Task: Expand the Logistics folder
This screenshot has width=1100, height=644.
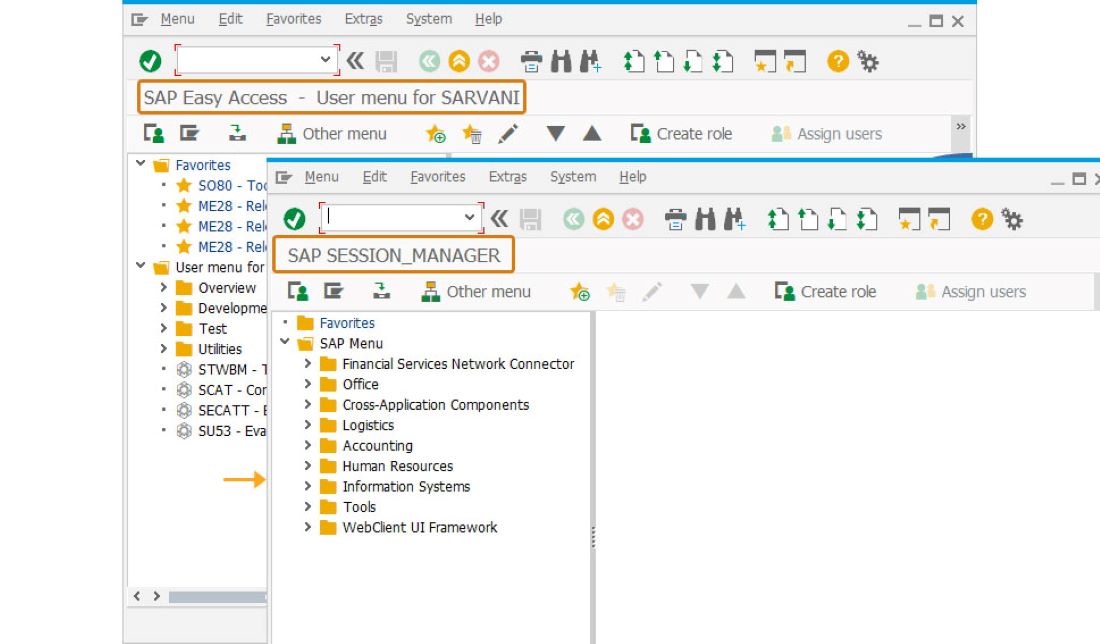Action: tap(307, 424)
